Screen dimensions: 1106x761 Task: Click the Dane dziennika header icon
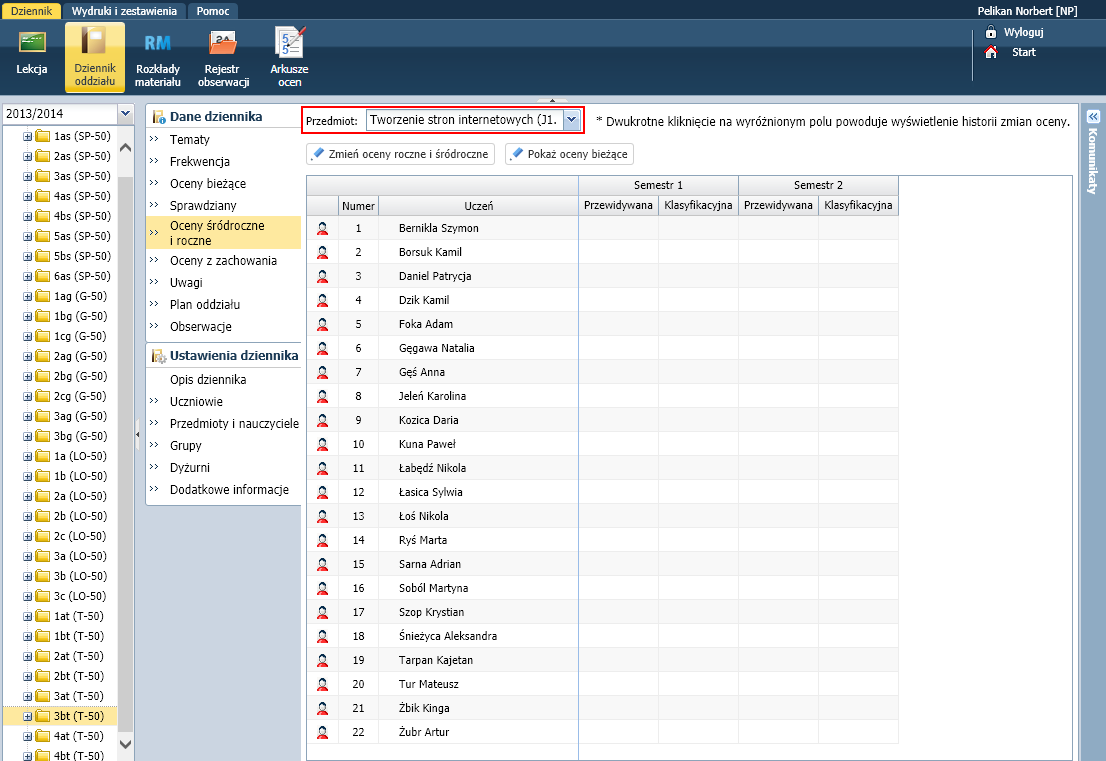pos(159,117)
